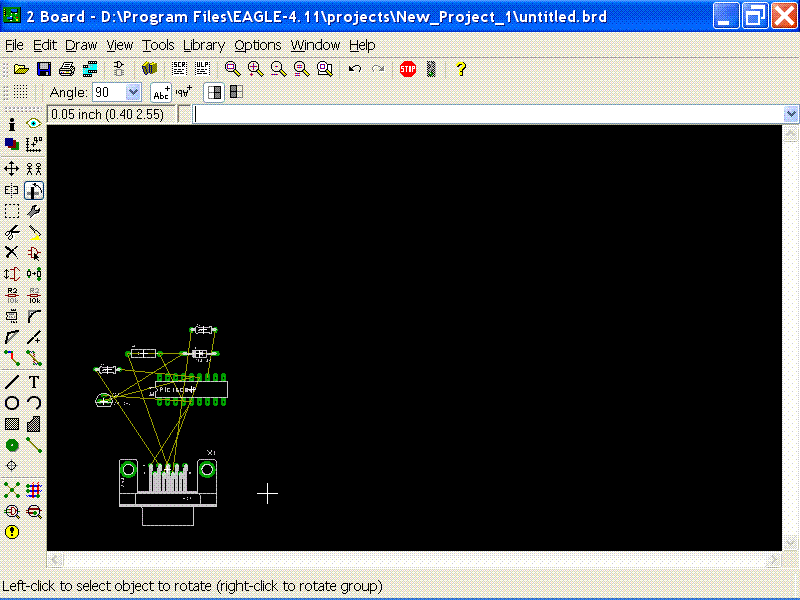Image resolution: width=800 pixels, height=600 pixels.
Task: Select the Name tool
Action: (x=12, y=295)
